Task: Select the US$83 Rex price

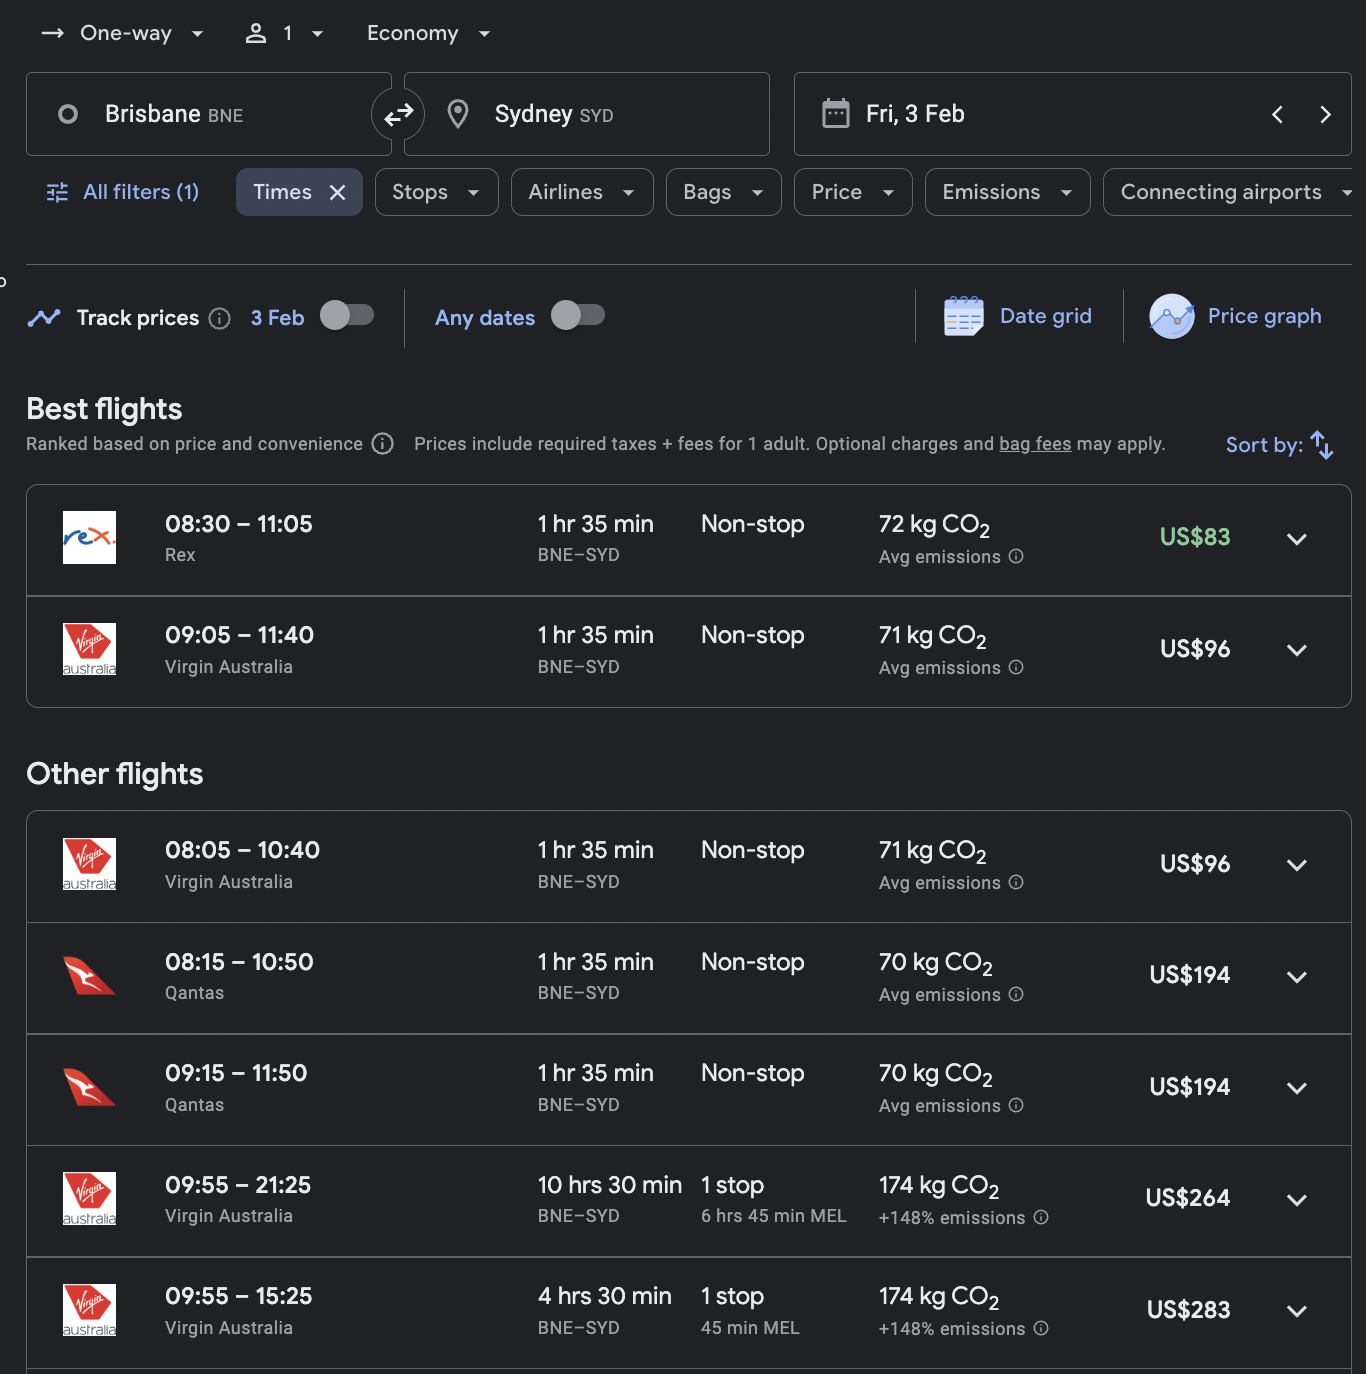Action: [1195, 537]
